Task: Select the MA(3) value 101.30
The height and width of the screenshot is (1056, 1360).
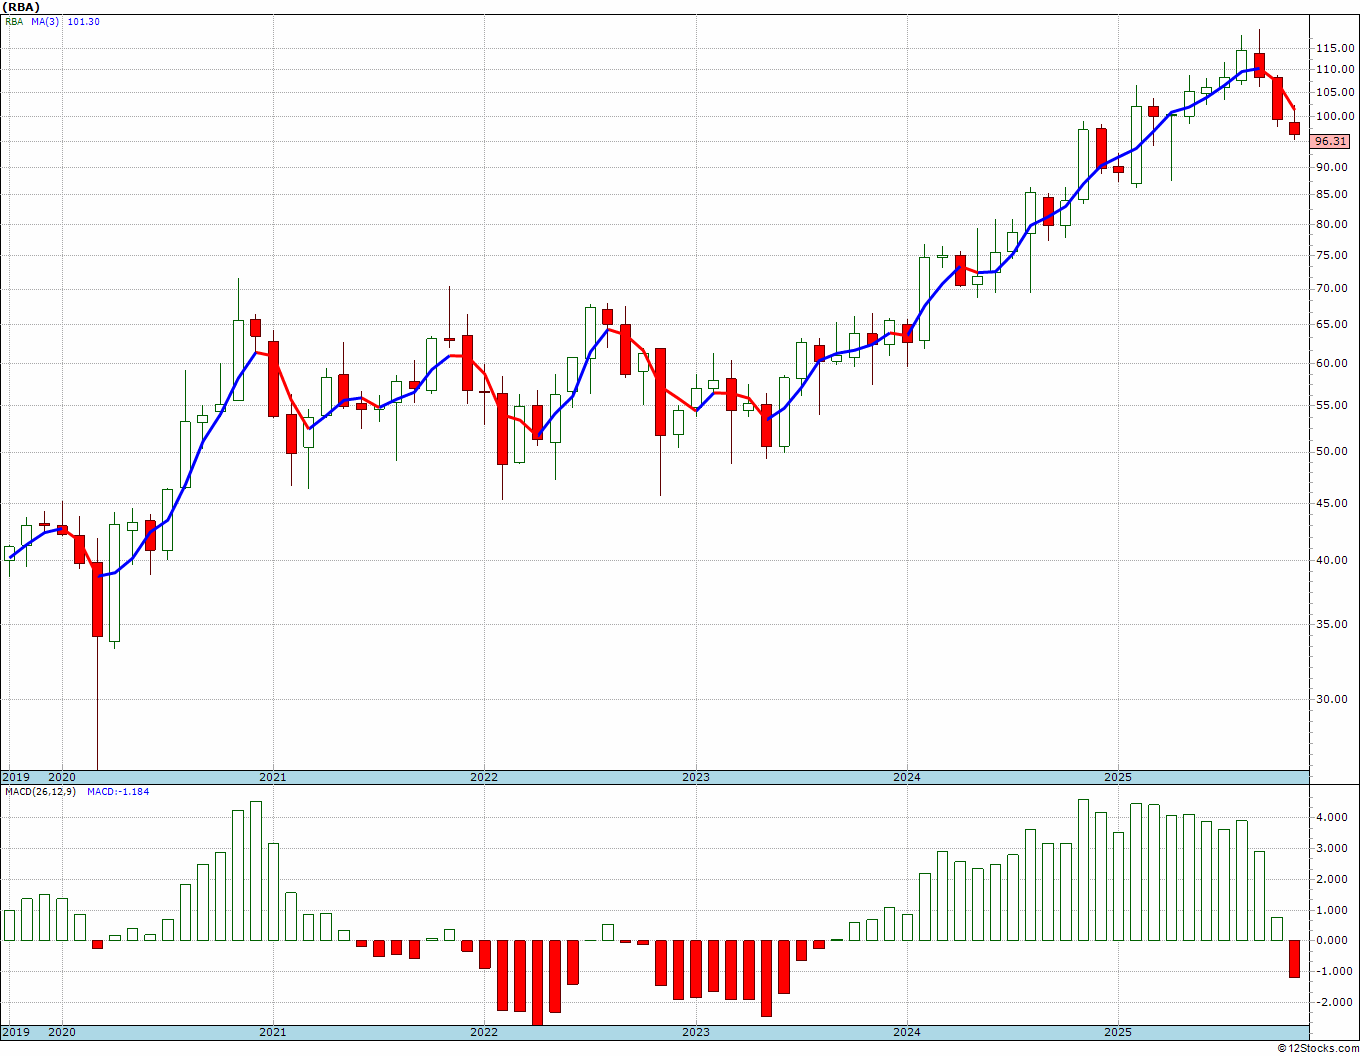Action: pyautogui.click(x=83, y=22)
